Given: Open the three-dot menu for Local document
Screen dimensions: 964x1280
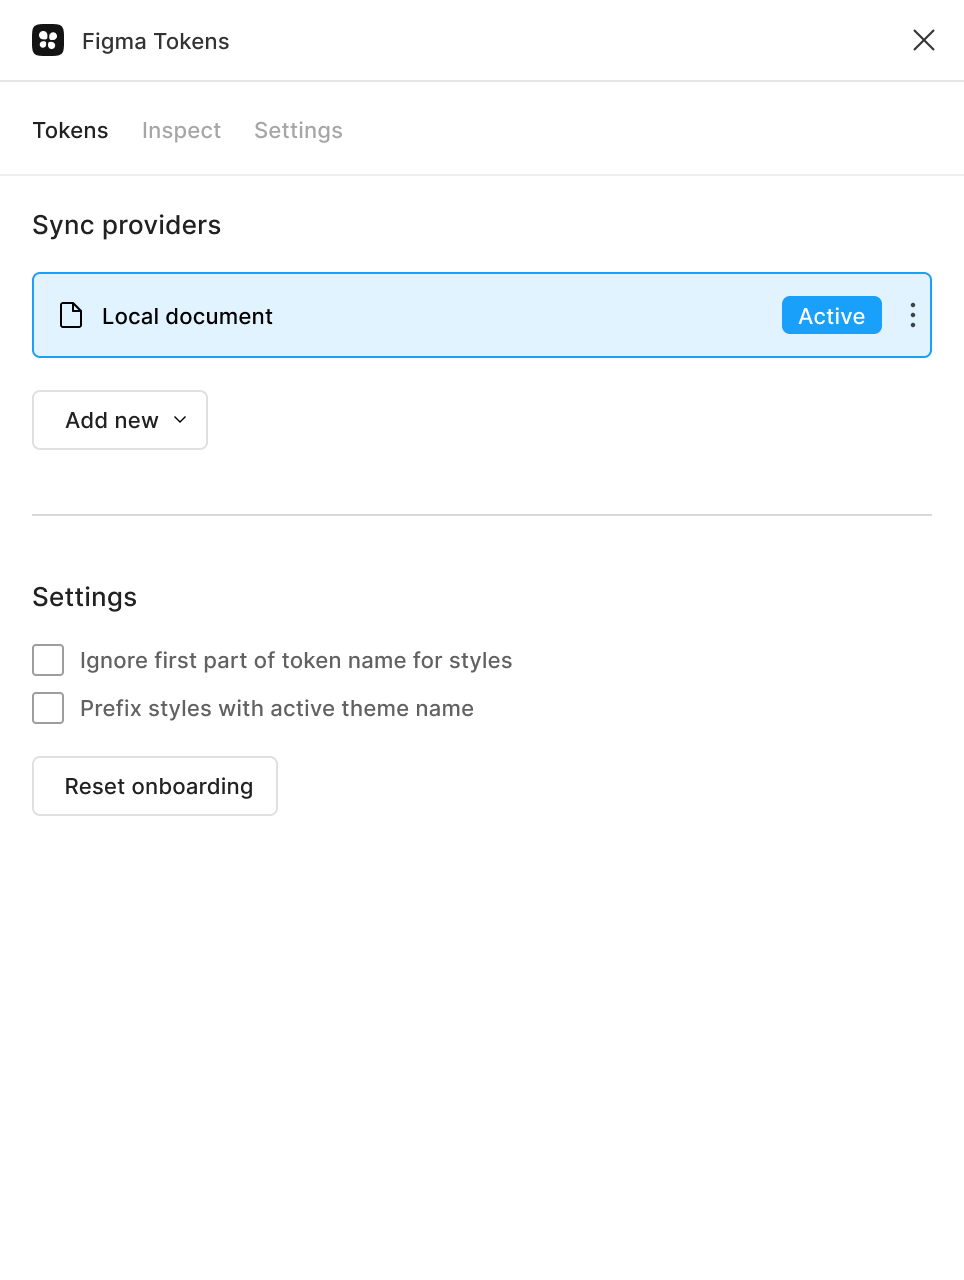Looking at the screenshot, I should (x=912, y=315).
